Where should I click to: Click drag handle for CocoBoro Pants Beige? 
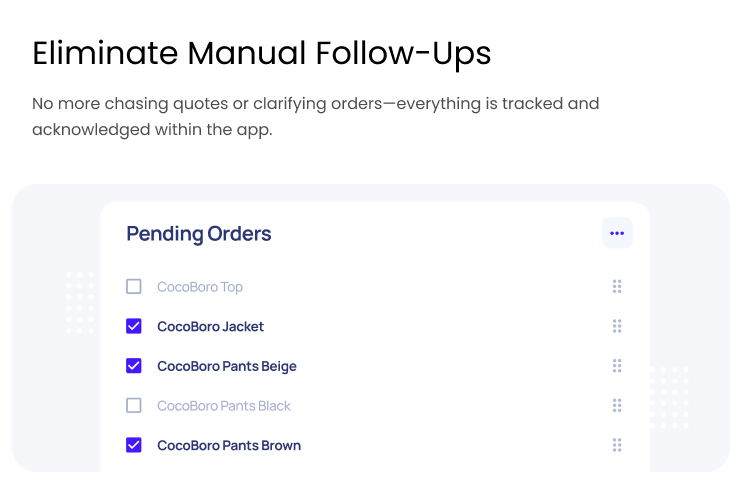[617, 366]
